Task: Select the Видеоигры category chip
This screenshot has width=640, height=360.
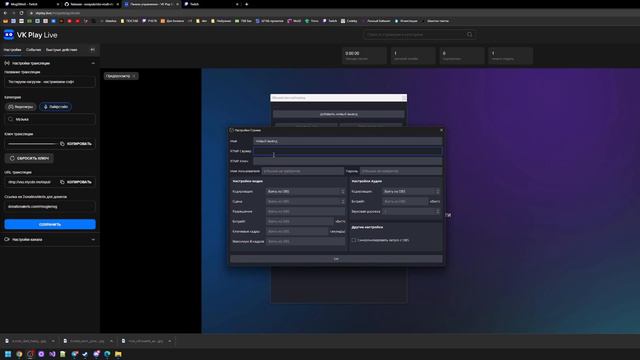Action: click(21, 107)
